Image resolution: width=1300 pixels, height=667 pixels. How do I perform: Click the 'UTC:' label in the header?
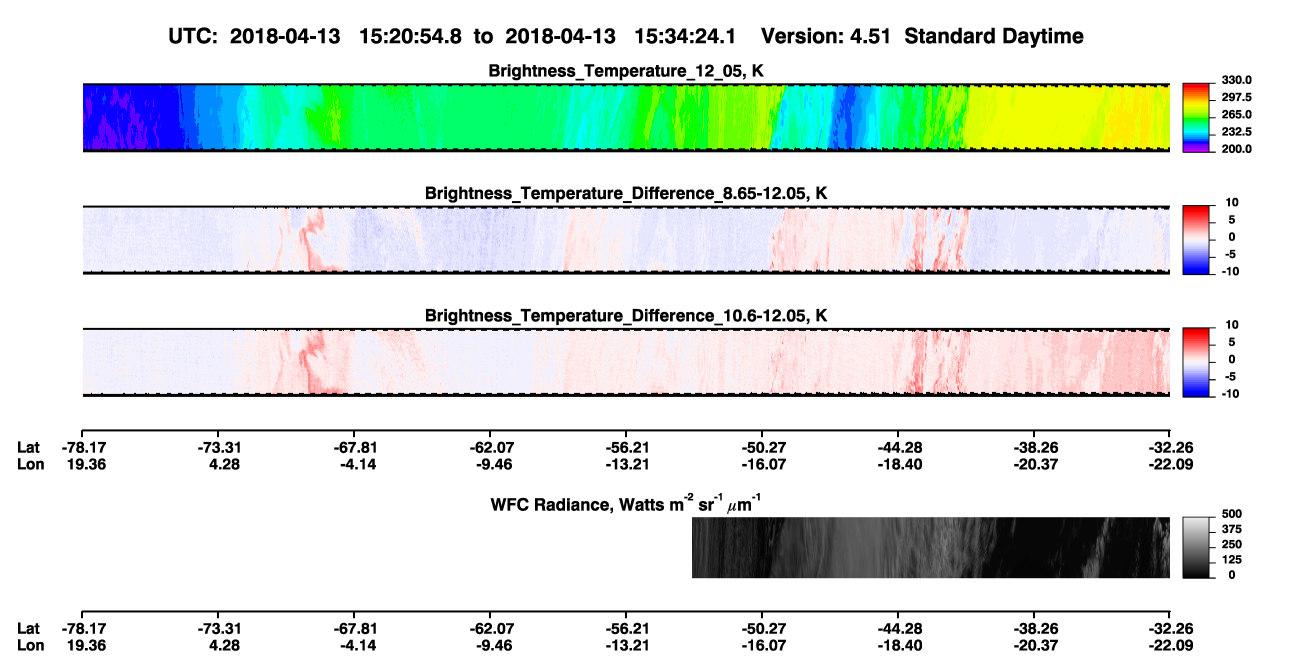[x=192, y=36]
